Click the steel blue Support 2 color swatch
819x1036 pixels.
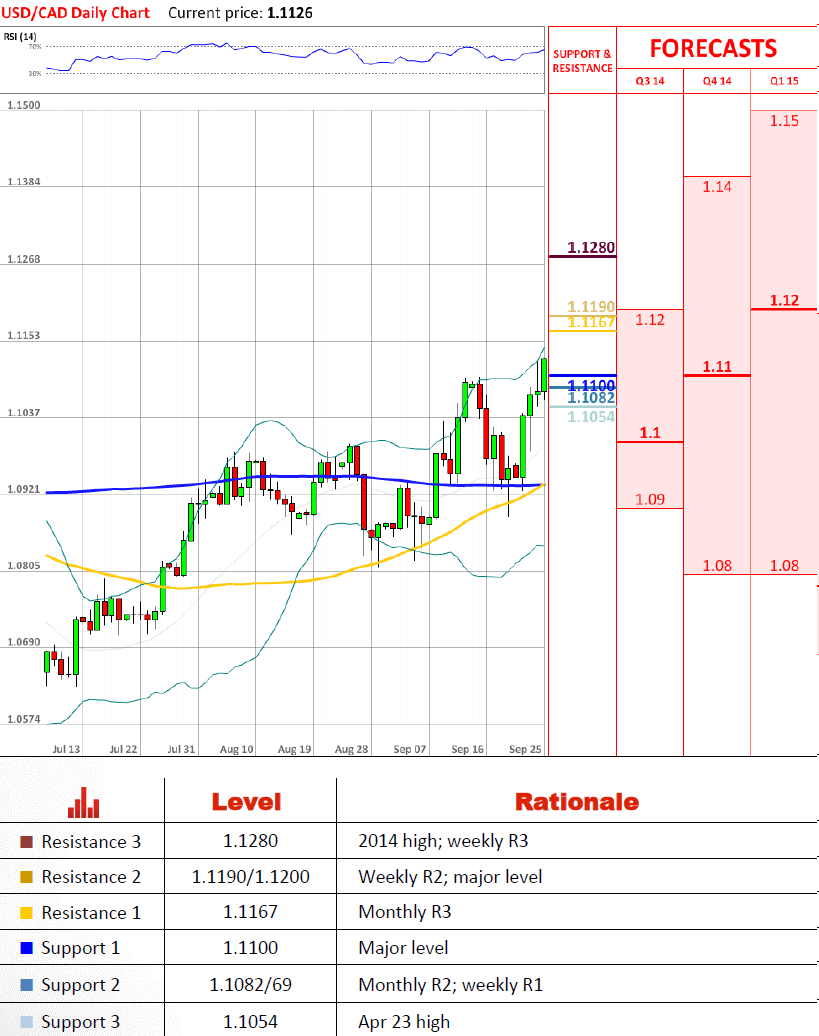click(x=26, y=985)
